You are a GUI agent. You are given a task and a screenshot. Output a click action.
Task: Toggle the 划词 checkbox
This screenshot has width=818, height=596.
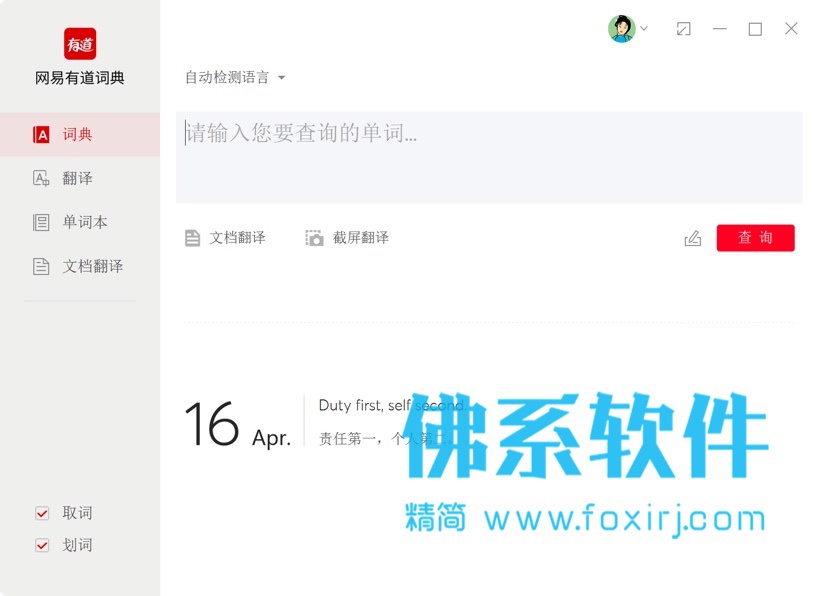pyautogui.click(x=42, y=546)
